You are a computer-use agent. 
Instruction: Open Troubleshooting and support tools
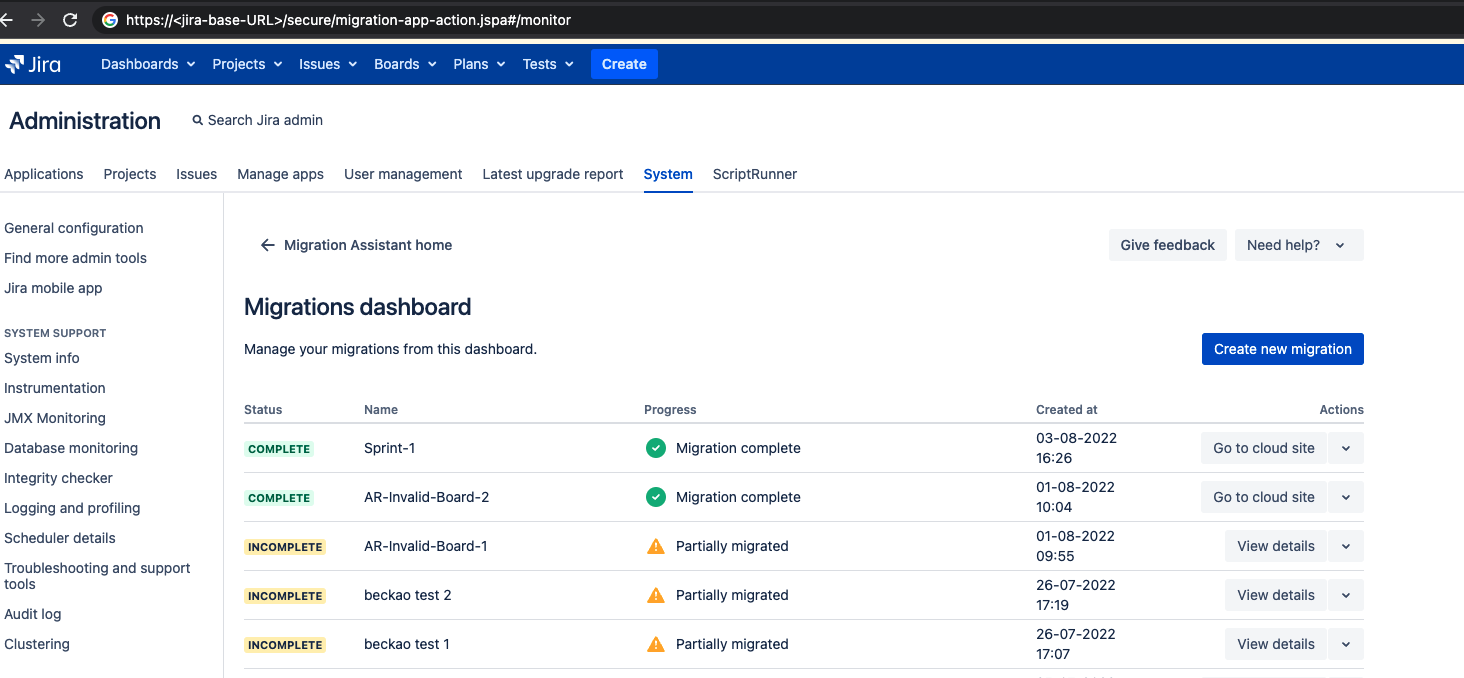97,576
